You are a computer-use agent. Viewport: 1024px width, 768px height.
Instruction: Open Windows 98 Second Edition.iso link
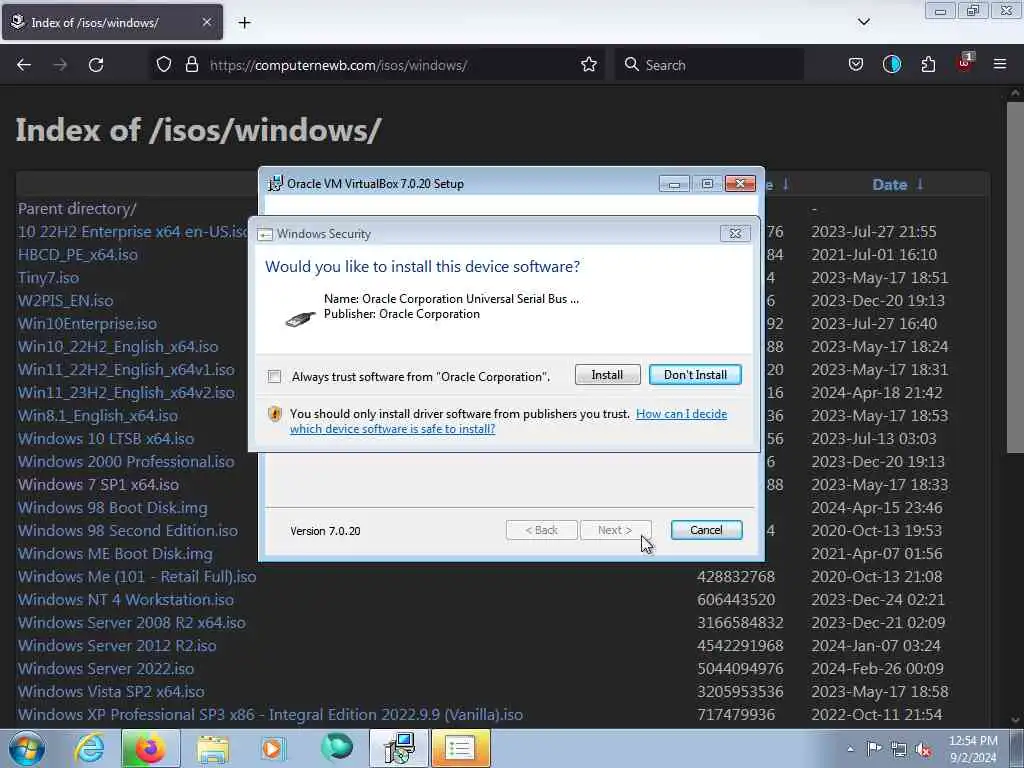[128, 530]
